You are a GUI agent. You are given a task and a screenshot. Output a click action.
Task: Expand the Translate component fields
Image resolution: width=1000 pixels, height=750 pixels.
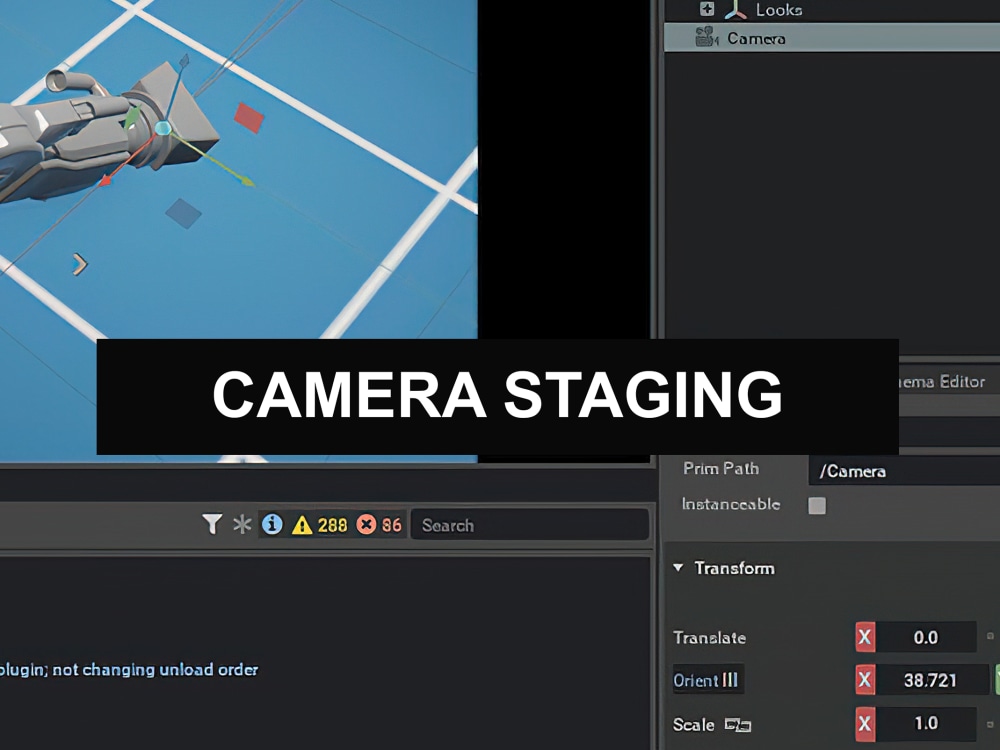[x=990, y=637]
